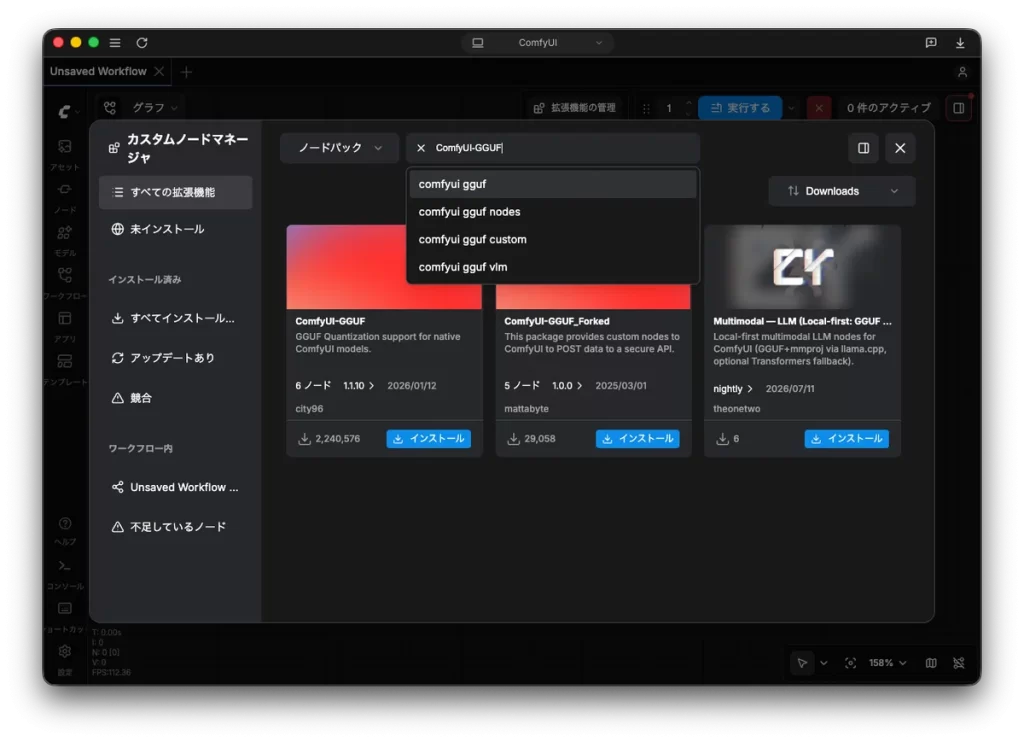Open the user account icon
Screen dimensions: 1024x742
[962, 72]
